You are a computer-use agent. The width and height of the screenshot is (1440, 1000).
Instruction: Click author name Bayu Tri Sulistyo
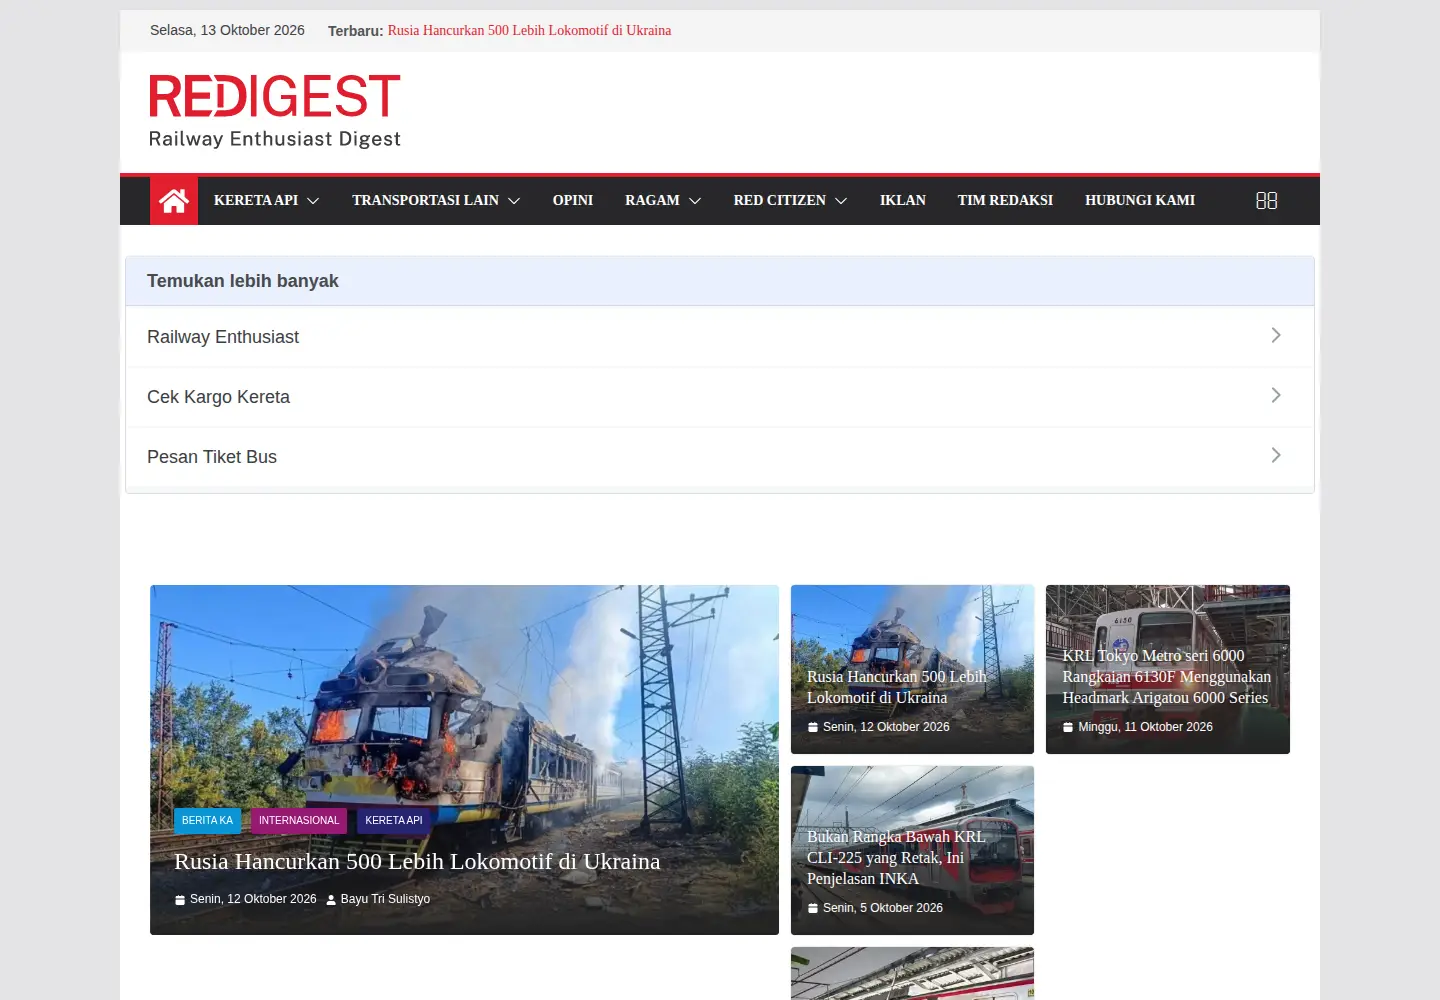click(385, 899)
